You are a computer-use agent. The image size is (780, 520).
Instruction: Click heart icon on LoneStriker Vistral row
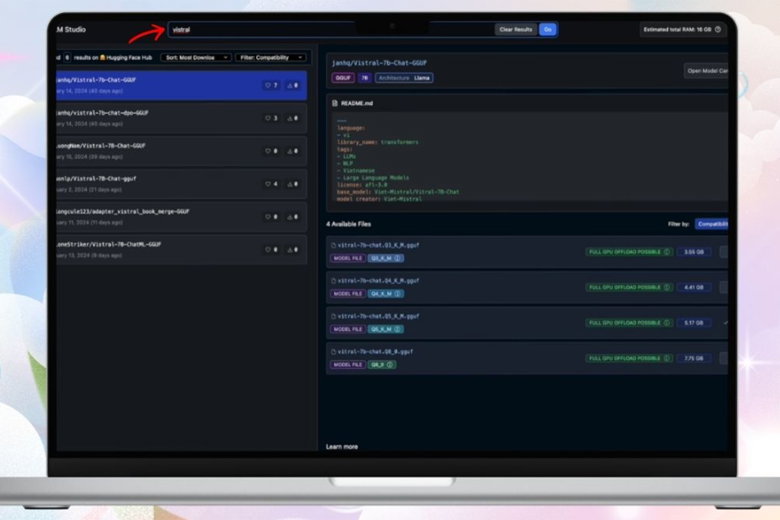pyautogui.click(x=268, y=250)
